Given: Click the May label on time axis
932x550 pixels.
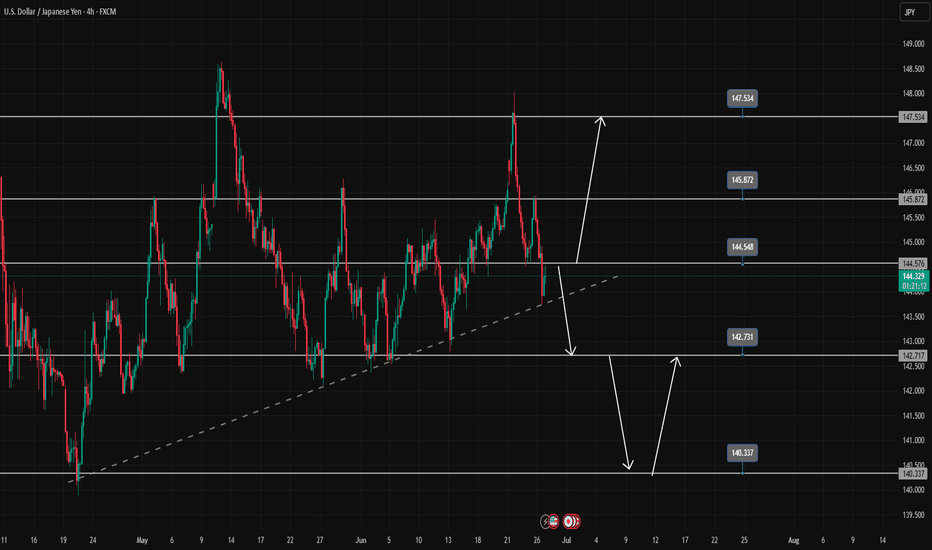Looking at the screenshot, I should [x=142, y=540].
